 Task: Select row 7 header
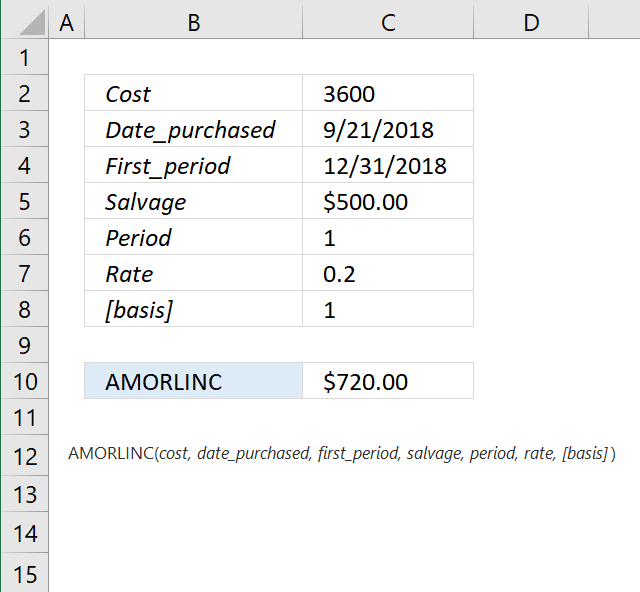point(24,273)
